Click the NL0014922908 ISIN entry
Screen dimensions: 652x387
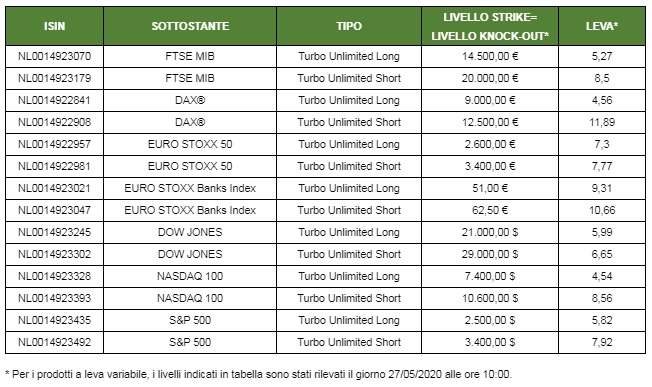tap(54, 122)
